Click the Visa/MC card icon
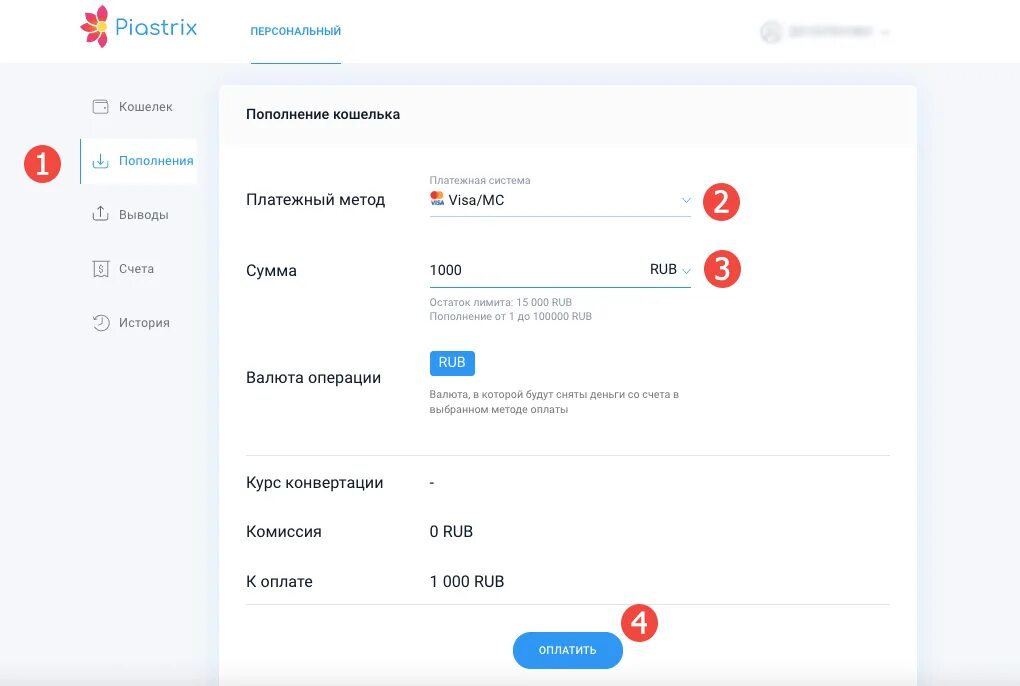The image size is (1020, 686). coord(437,199)
